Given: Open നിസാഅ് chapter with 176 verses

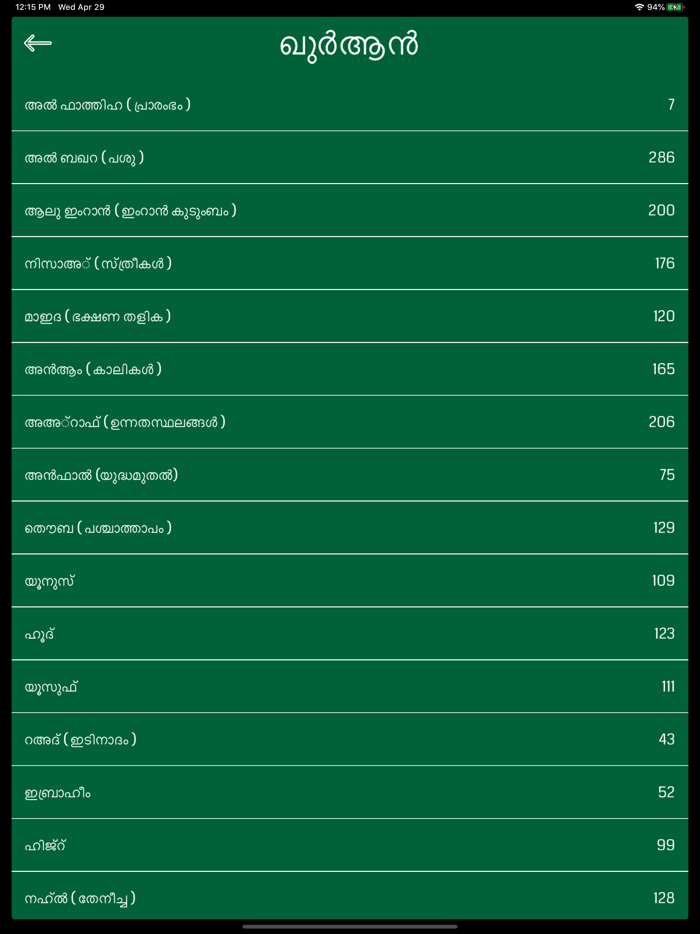Looking at the screenshot, I should tap(350, 264).
